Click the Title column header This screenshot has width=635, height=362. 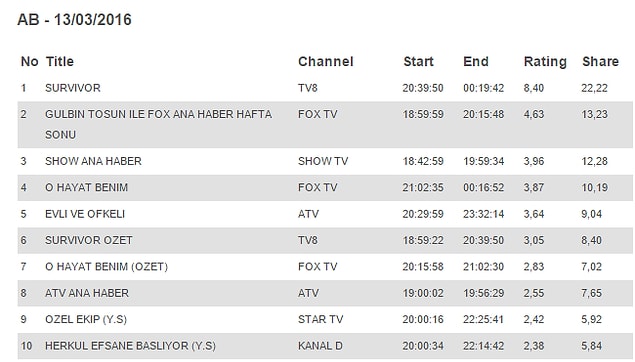pyautogui.click(x=60, y=62)
